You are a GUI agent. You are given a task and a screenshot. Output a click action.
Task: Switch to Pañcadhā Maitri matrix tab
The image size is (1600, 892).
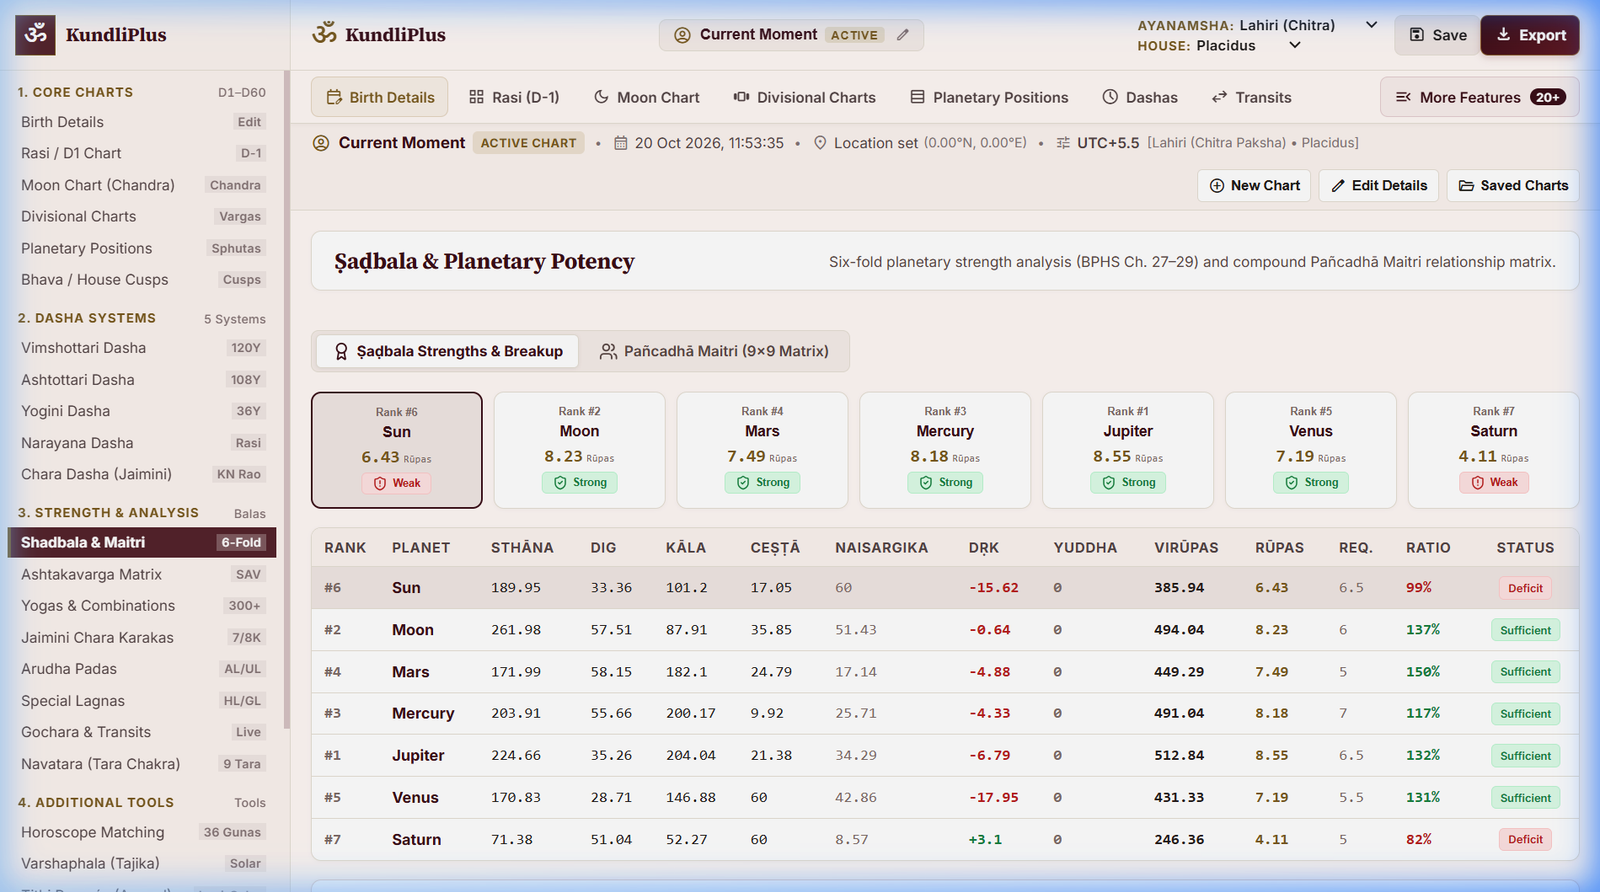coord(714,351)
